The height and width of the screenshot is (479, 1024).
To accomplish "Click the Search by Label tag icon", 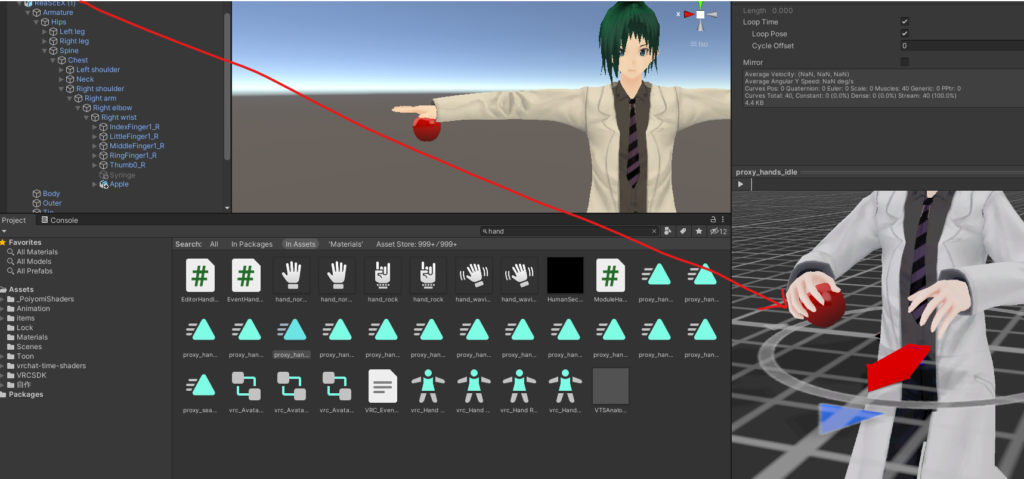I will click(x=683, y=231).
